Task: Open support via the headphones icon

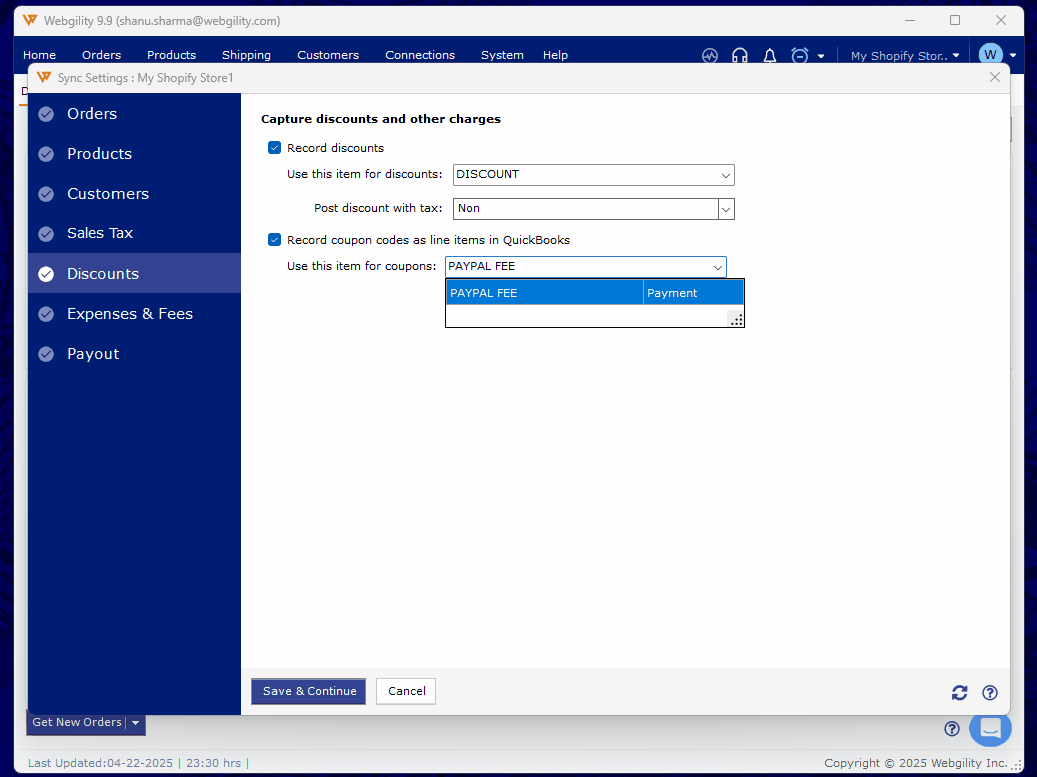Action: pos(740,56)
